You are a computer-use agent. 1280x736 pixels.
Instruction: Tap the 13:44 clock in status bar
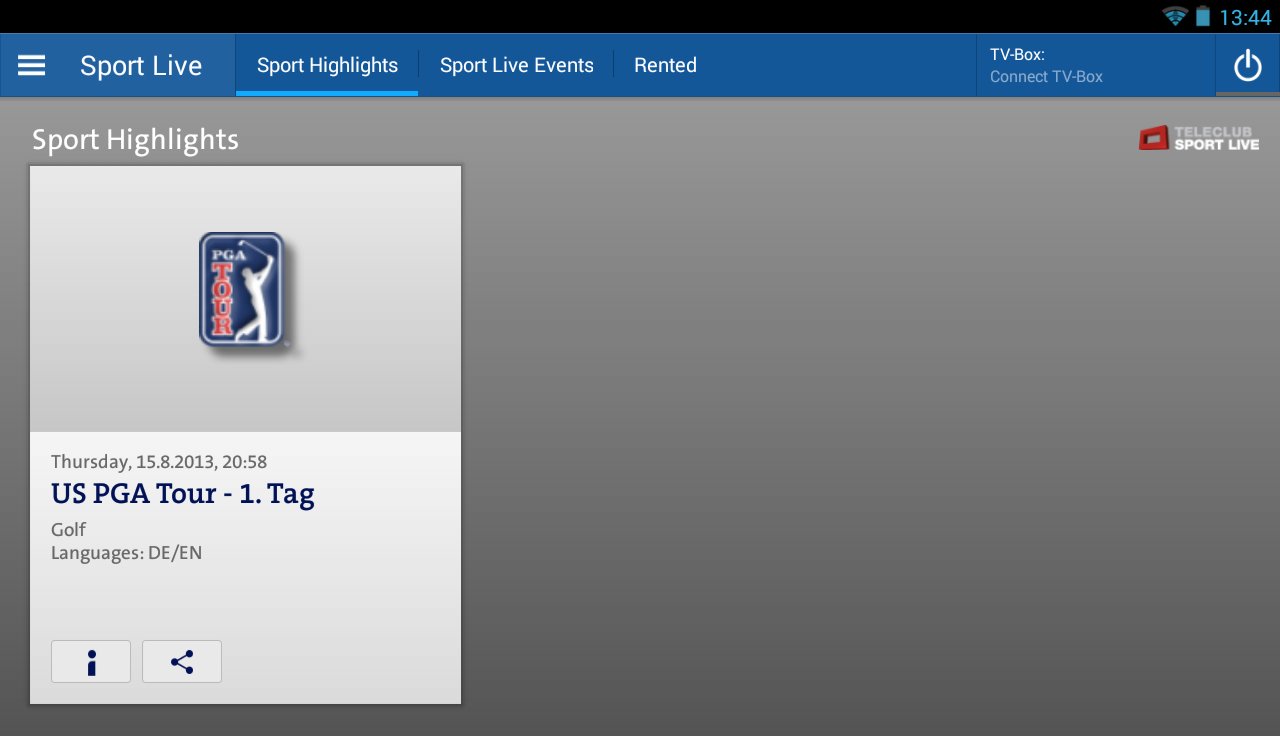pos(1245,17)
